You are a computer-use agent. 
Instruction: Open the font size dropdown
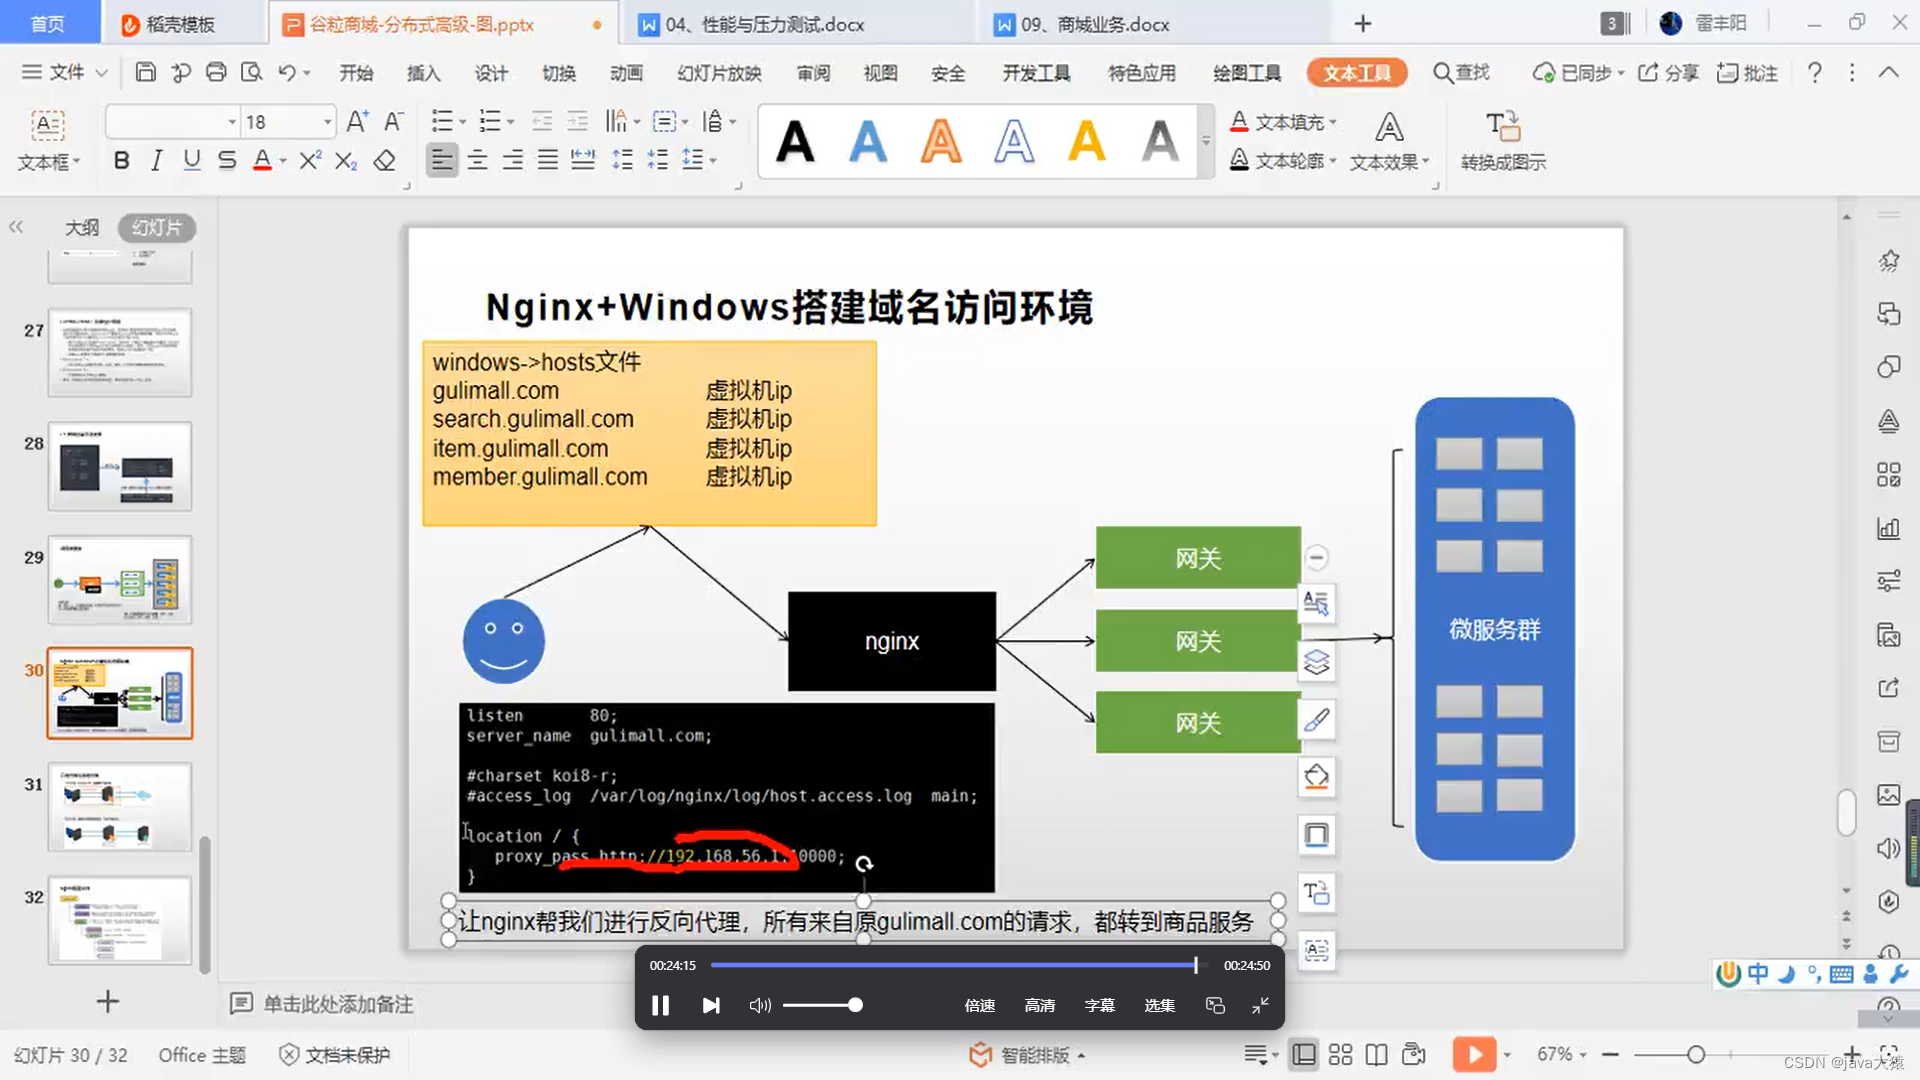(327, 122)
